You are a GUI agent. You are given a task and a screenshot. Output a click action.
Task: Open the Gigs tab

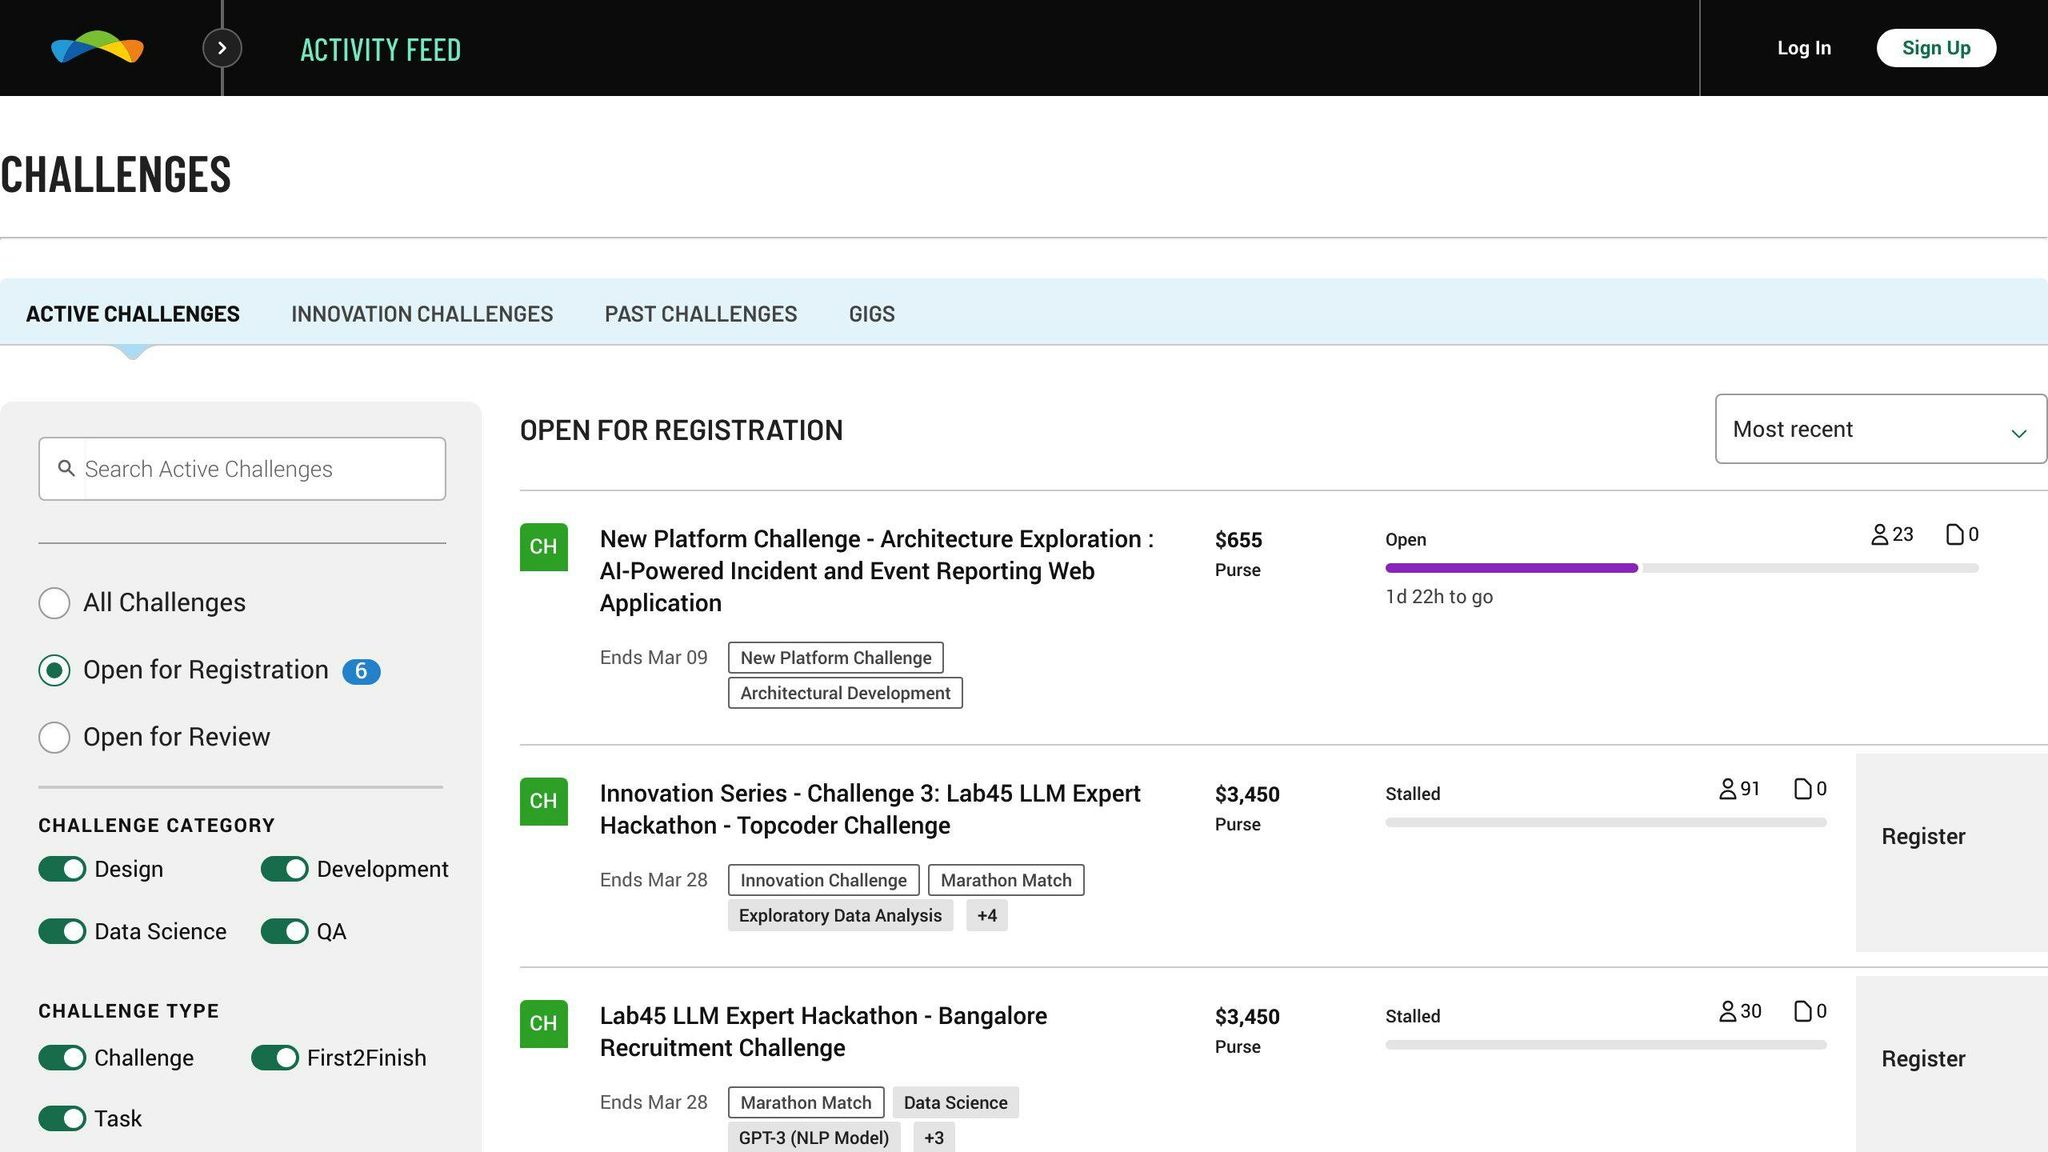point(871,314)
